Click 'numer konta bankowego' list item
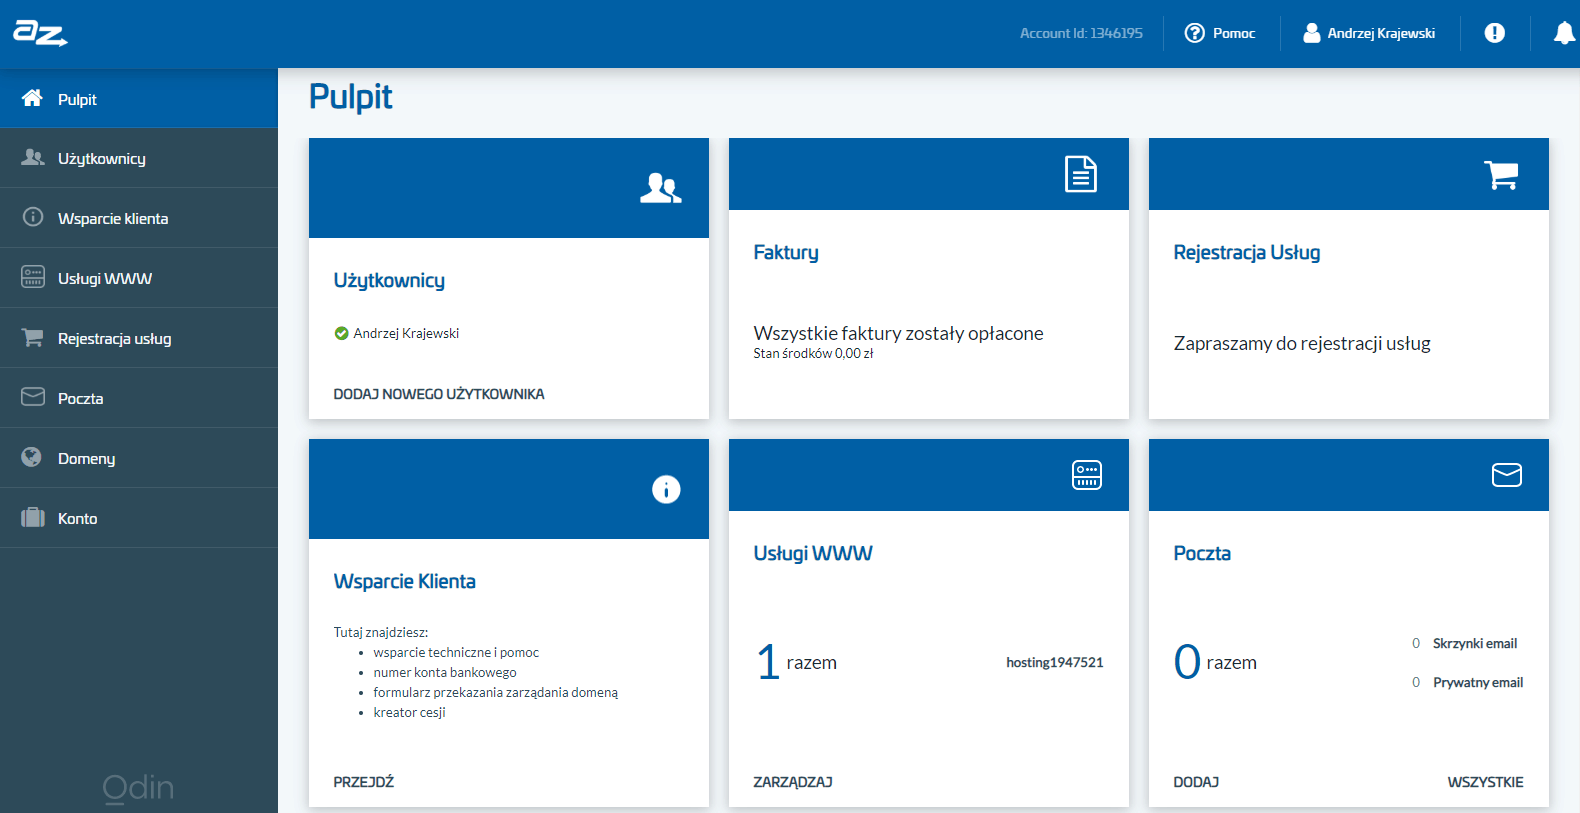The image size is (1580, 813). coord(445,672)
